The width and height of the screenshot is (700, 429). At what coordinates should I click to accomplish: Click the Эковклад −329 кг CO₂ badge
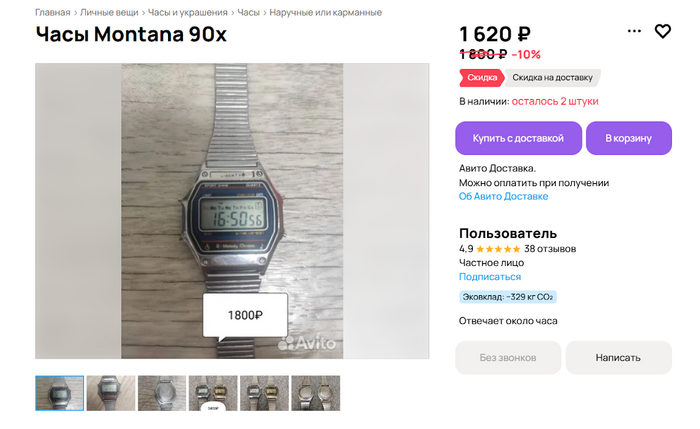[508, 297]
